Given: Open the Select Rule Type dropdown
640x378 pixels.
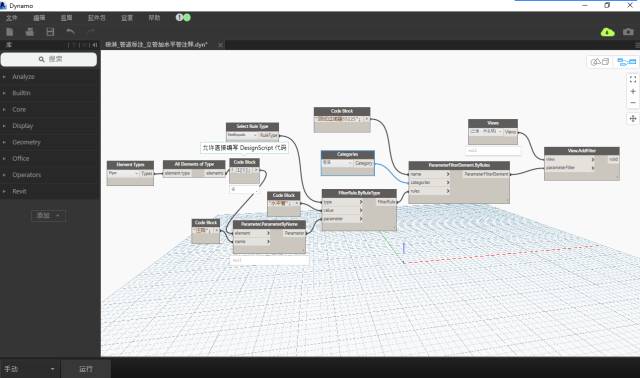Looking at the screenshot, I should coord(242,135).
